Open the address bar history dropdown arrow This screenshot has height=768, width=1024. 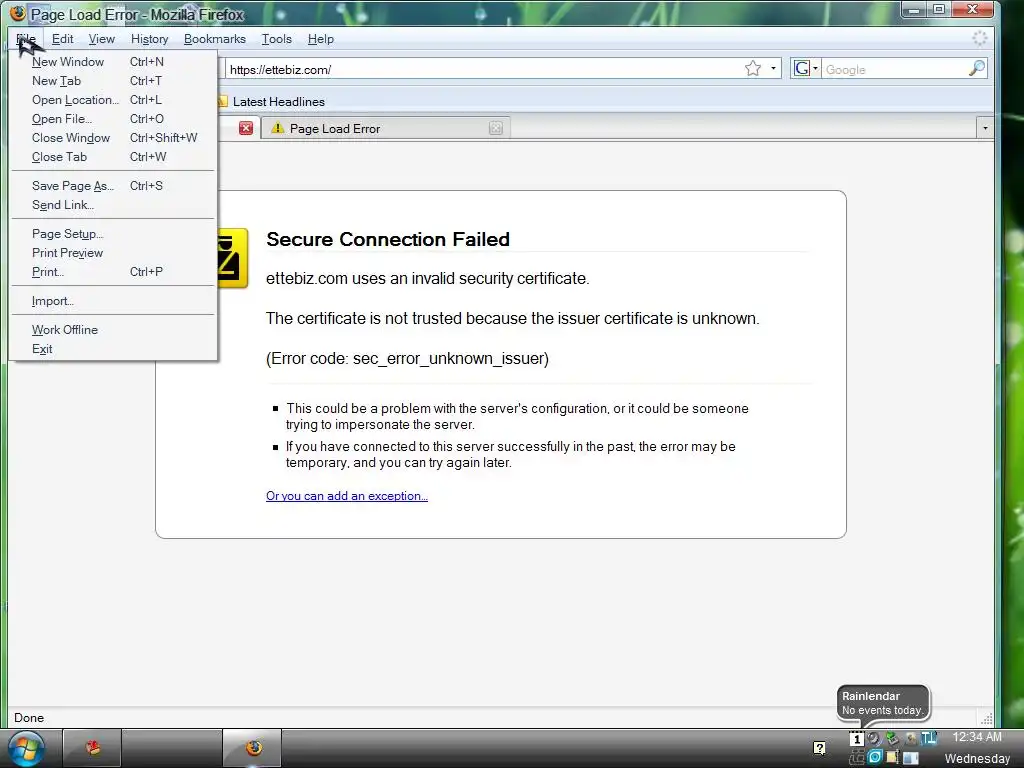(773, 68)
